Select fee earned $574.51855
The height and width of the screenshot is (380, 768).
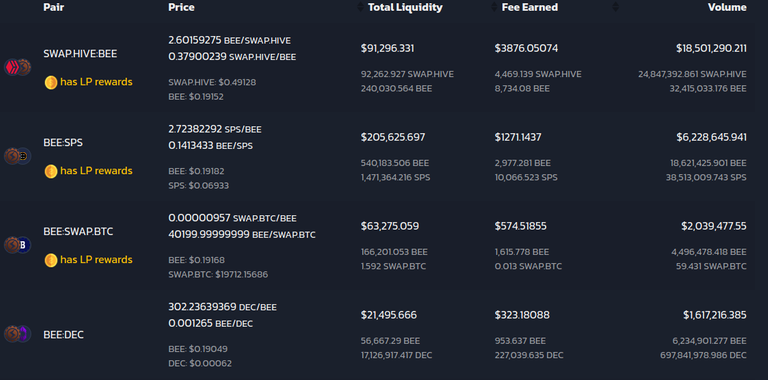pyautogui.click(x=521, y=226)
